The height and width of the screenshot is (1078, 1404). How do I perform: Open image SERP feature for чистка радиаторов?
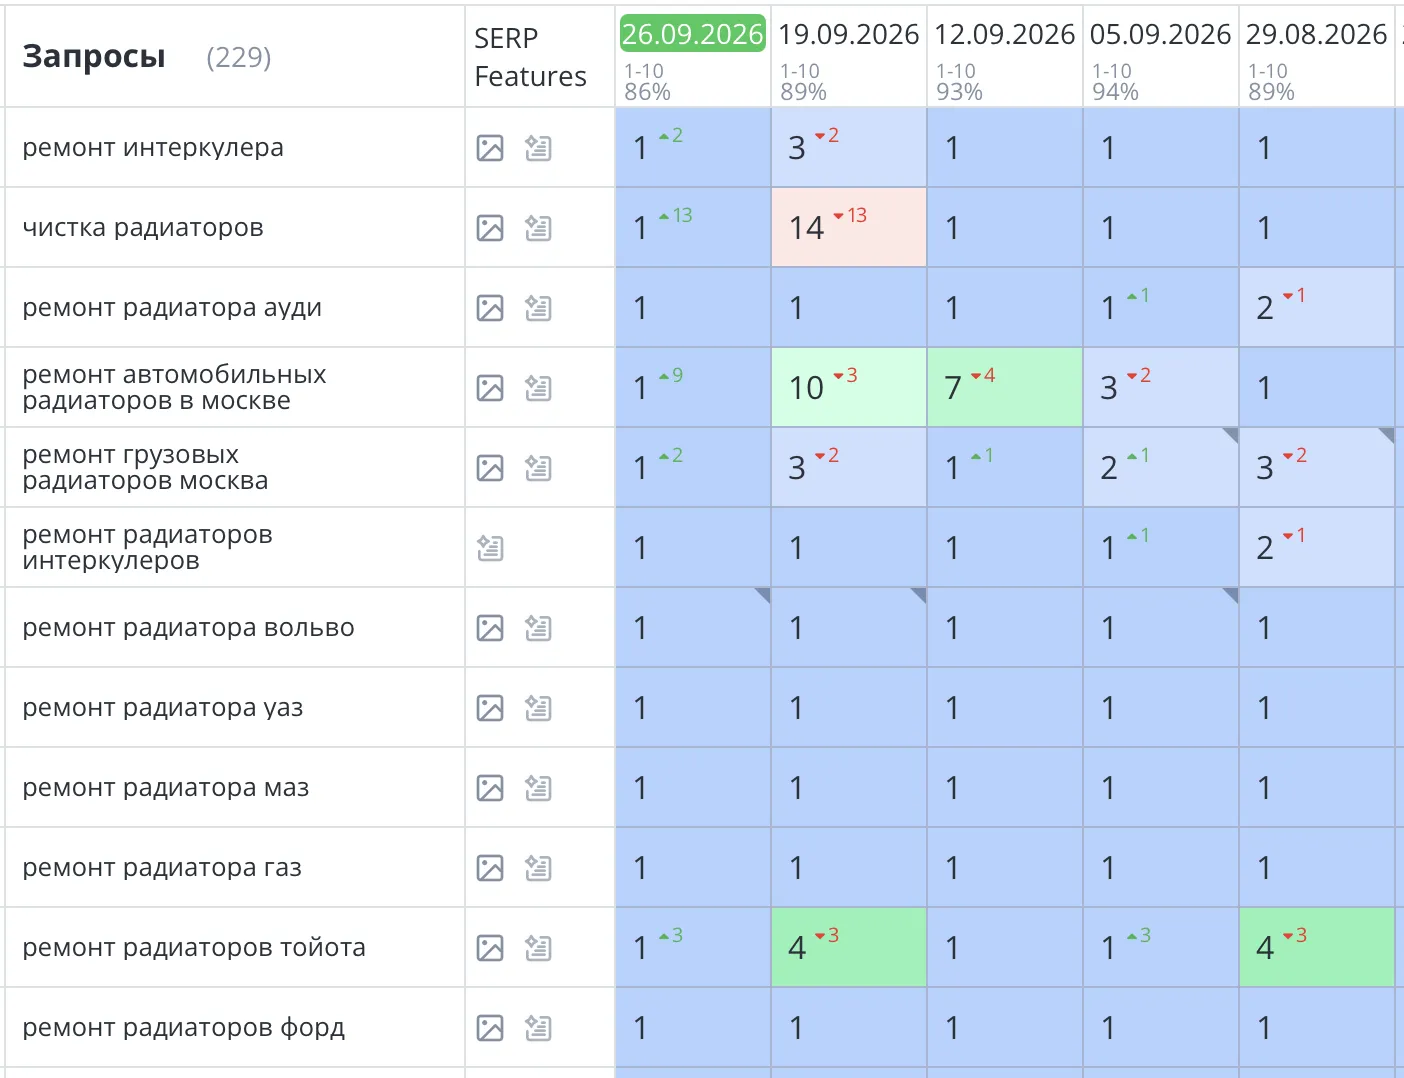490,228
